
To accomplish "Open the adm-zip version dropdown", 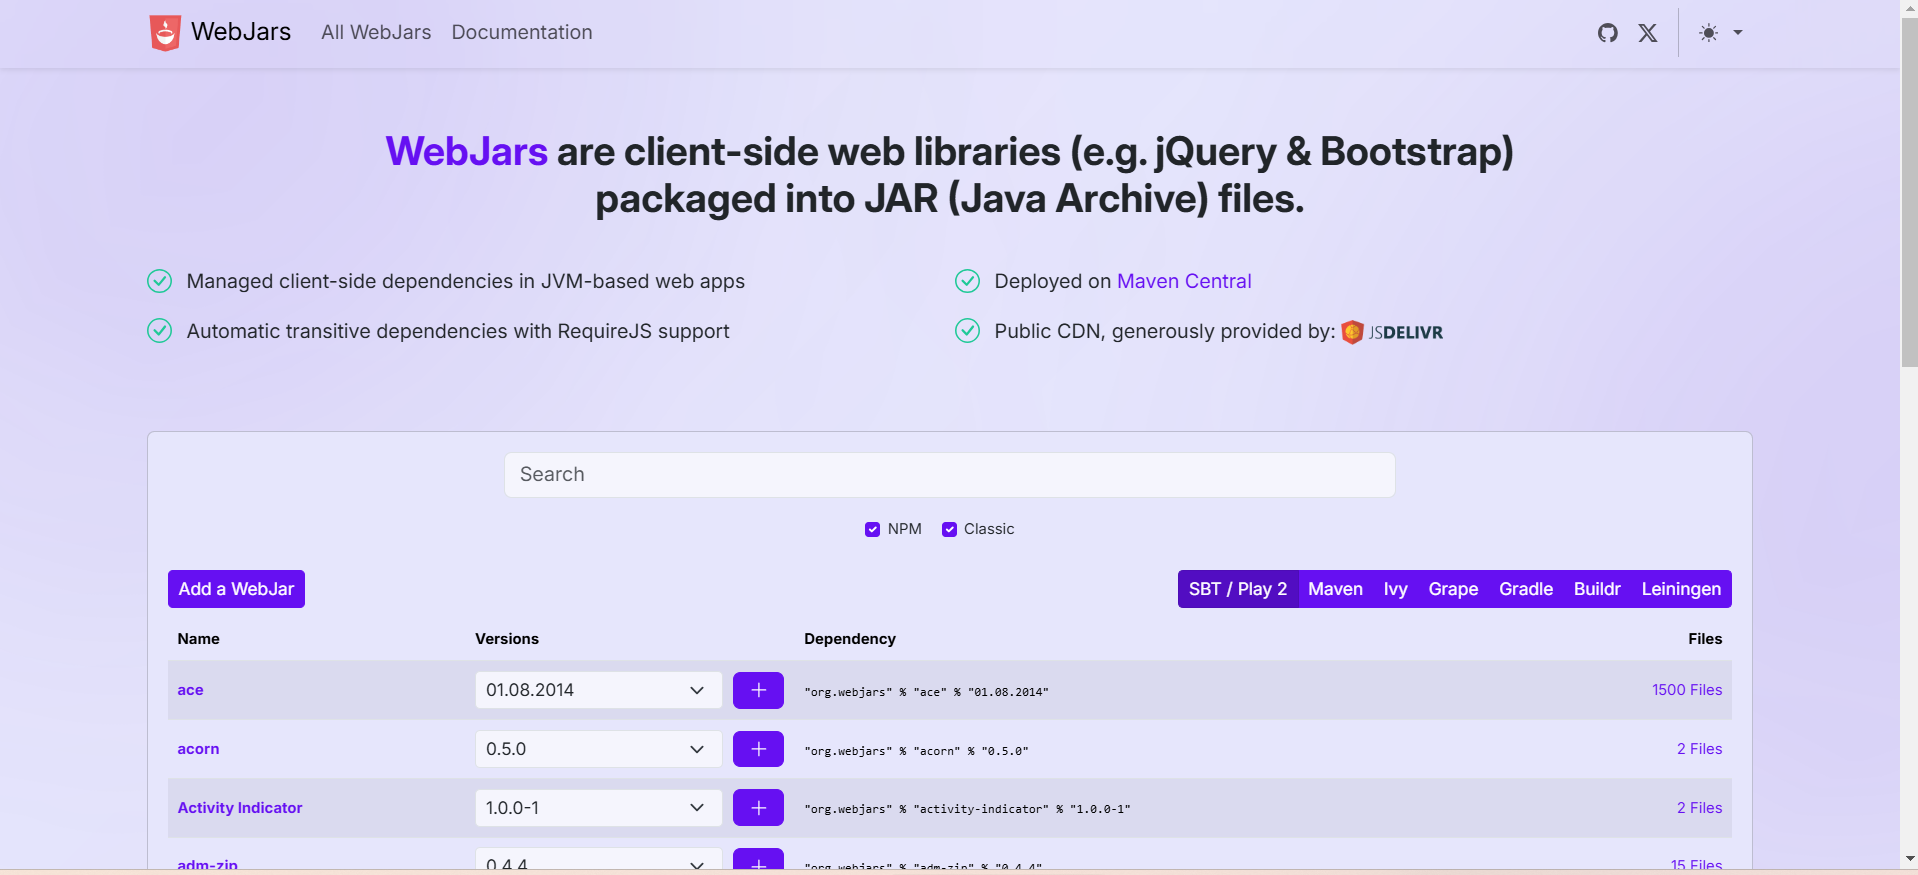I will 598,861.
